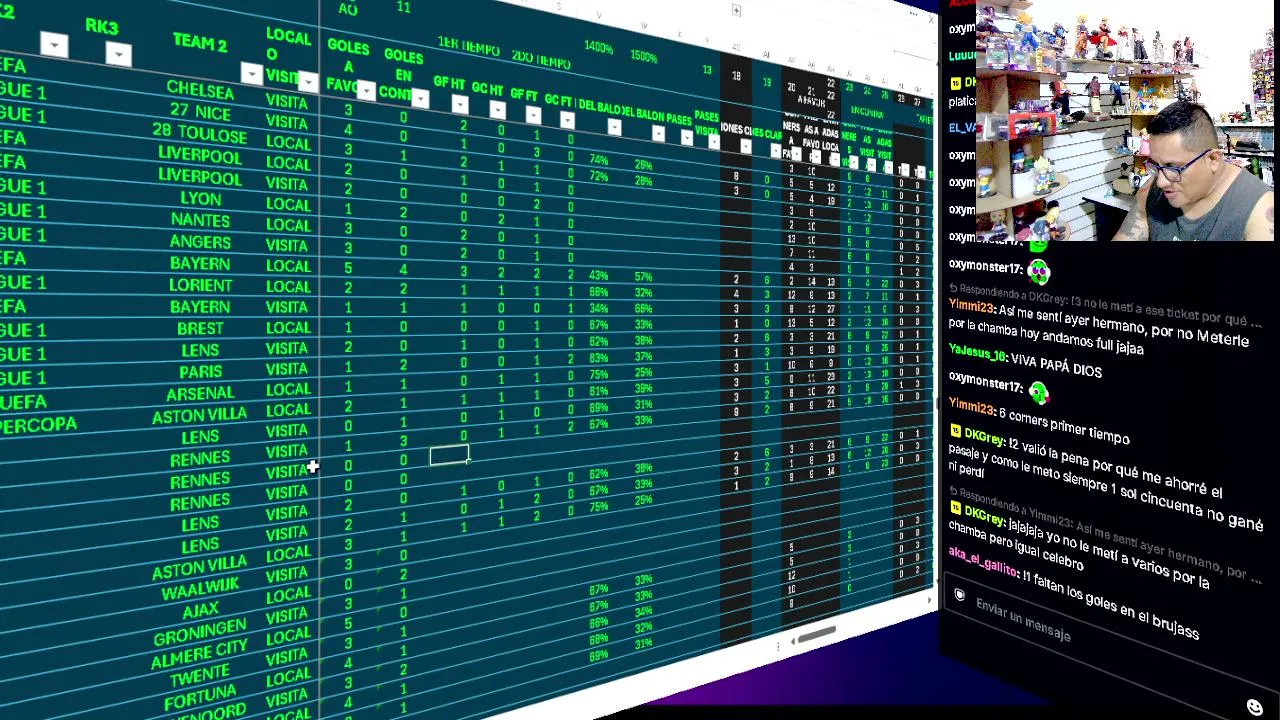Screen dimensions: 1280x720
Task: Select the CHELSEA team cell
Action: [x=200, y=90]
